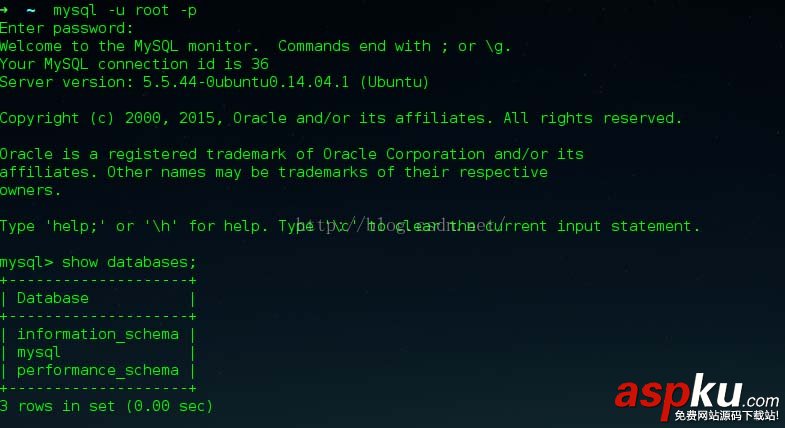Click the Oracle copyright notice line
The width and height of the screenshot is (785, 428).
(x=340, y=118)
